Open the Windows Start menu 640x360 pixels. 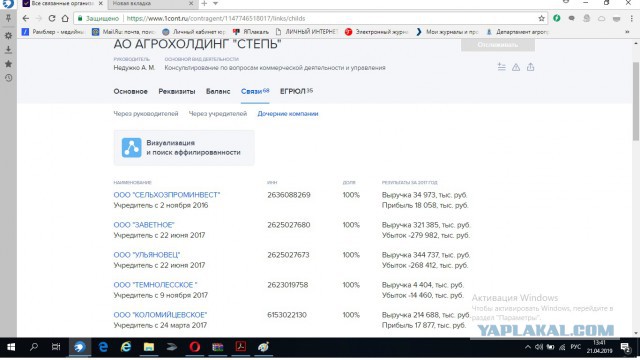[x=11, y=347]
